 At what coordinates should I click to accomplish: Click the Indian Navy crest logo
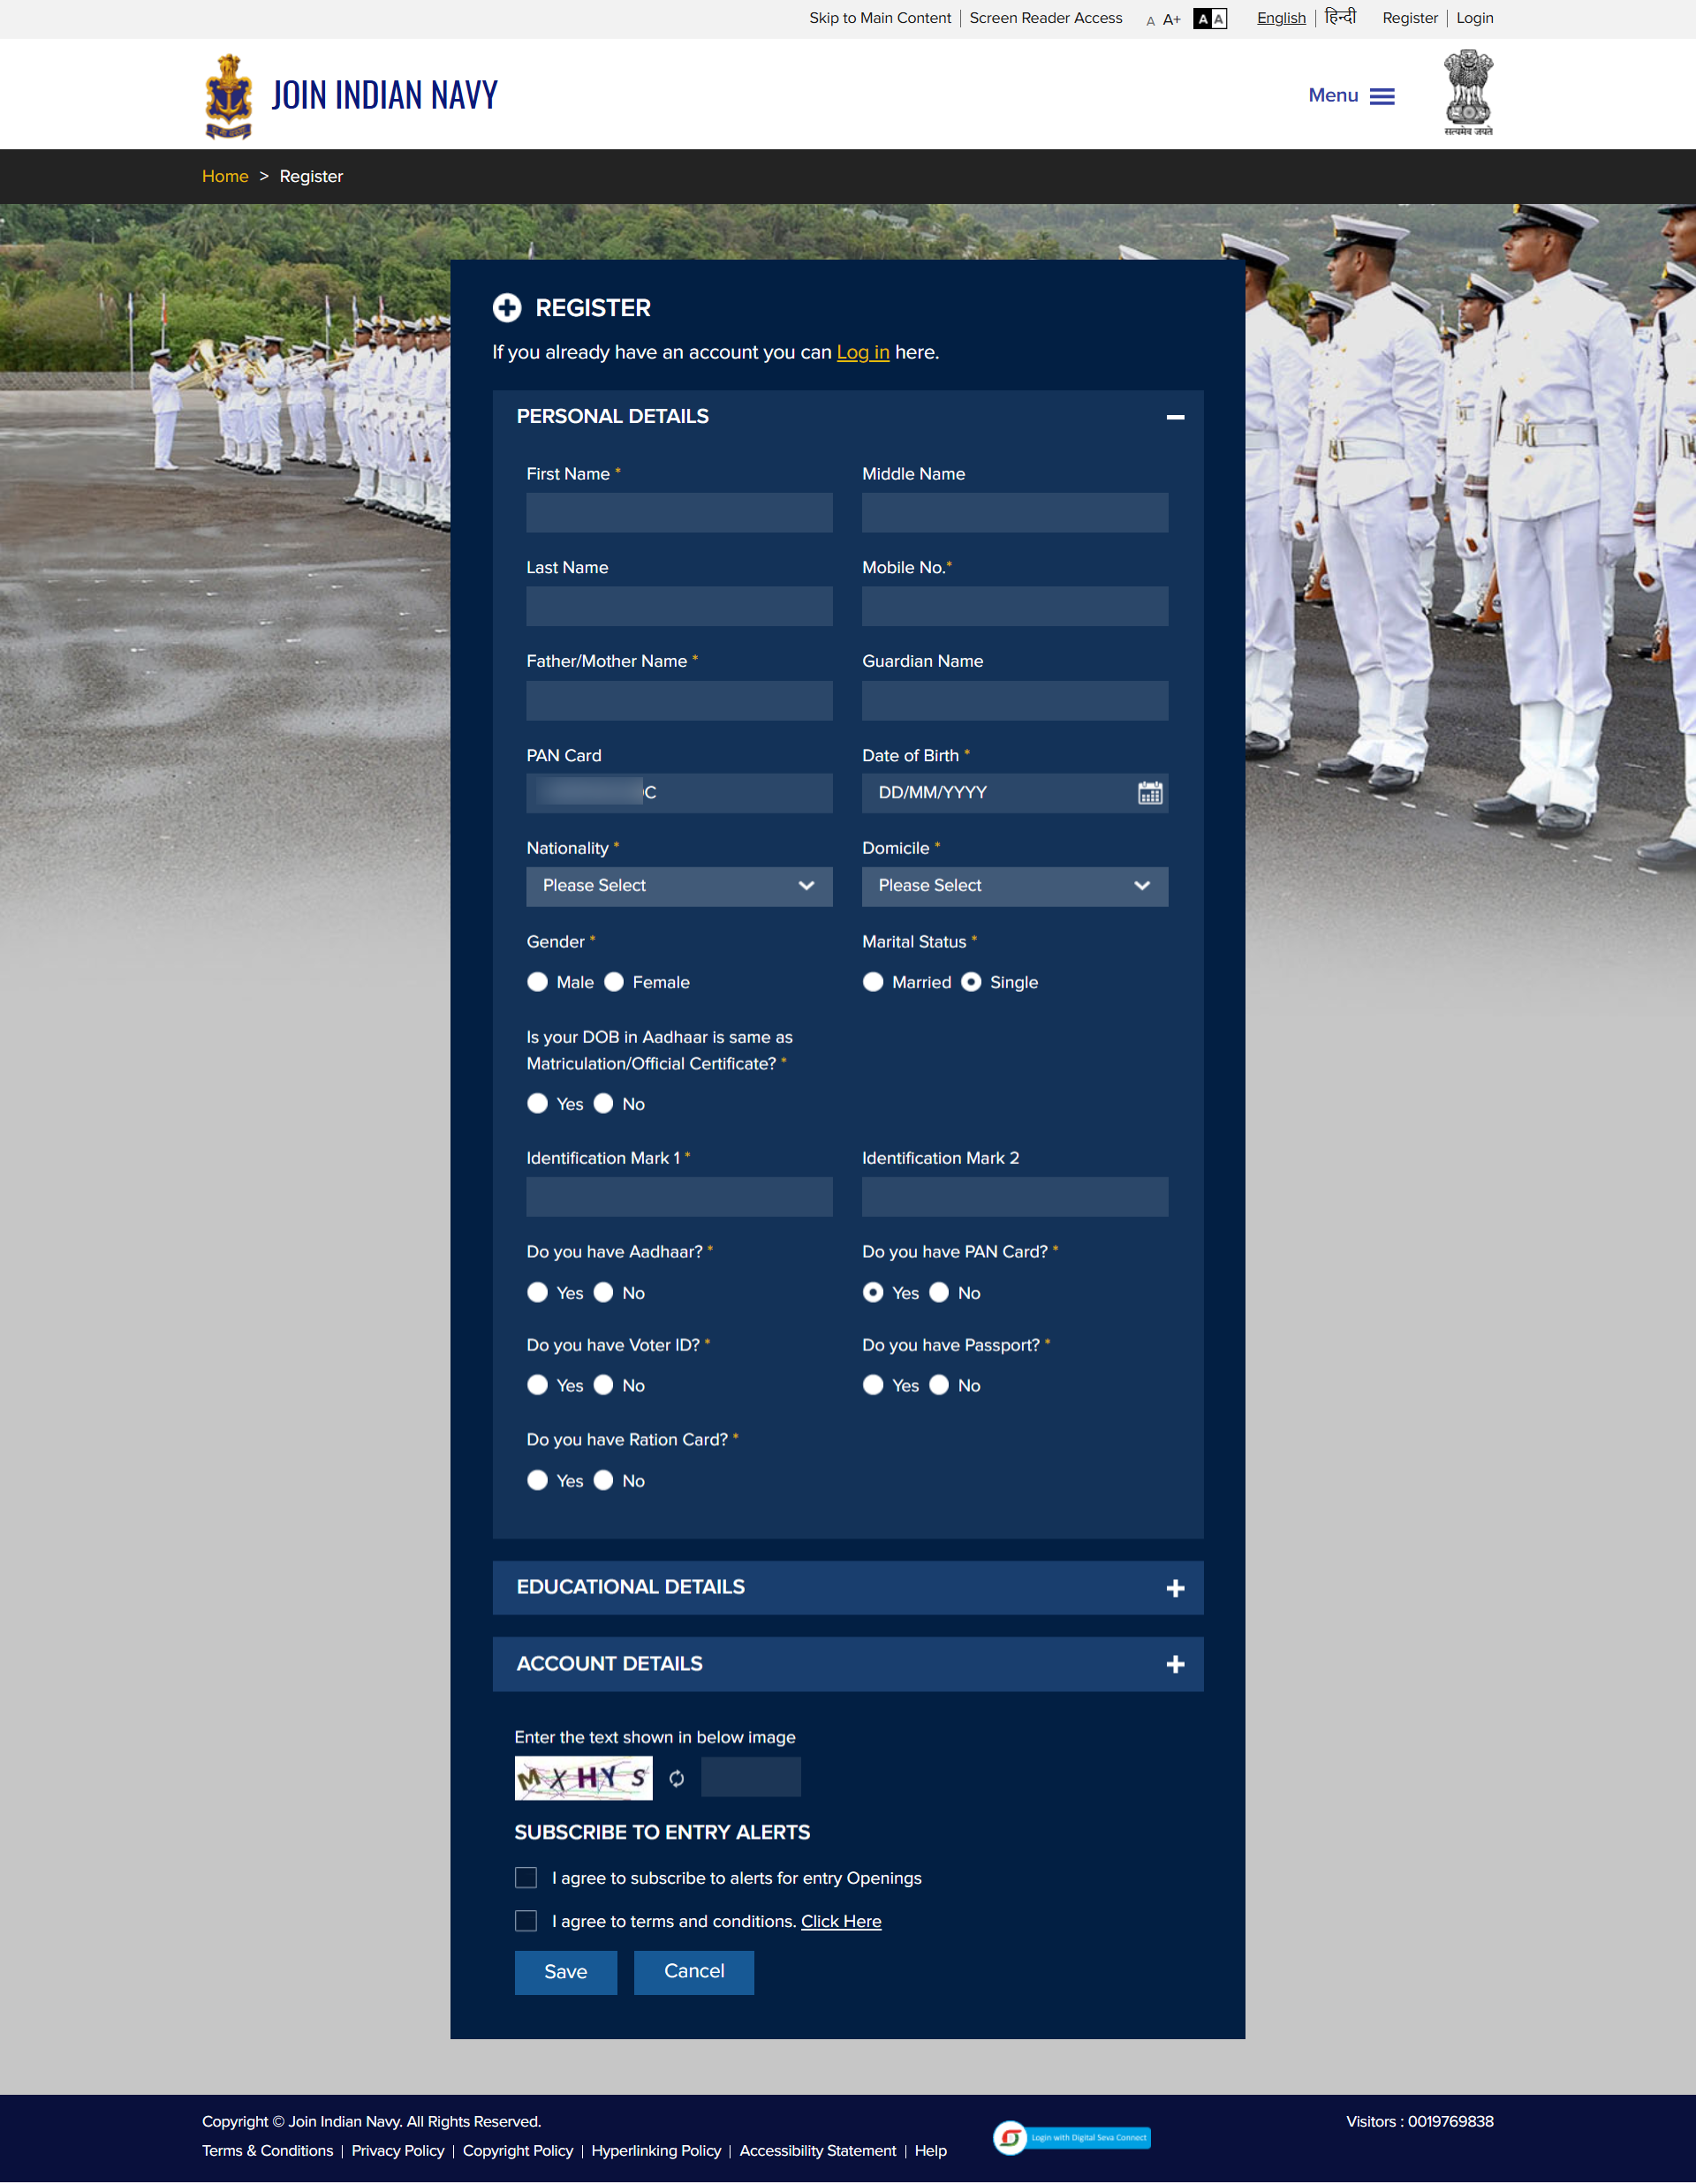click(x=228, y=96)
